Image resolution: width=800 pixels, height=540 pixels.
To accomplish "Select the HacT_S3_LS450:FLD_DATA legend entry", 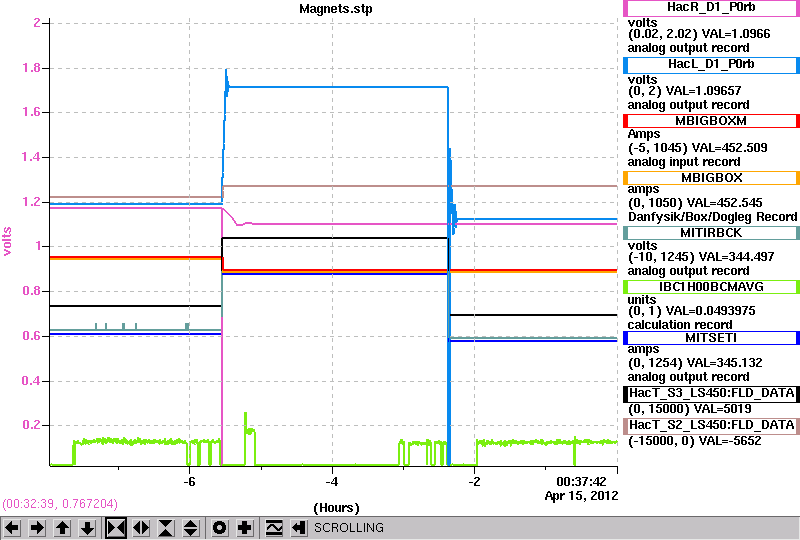I will [x=711, y=394].
